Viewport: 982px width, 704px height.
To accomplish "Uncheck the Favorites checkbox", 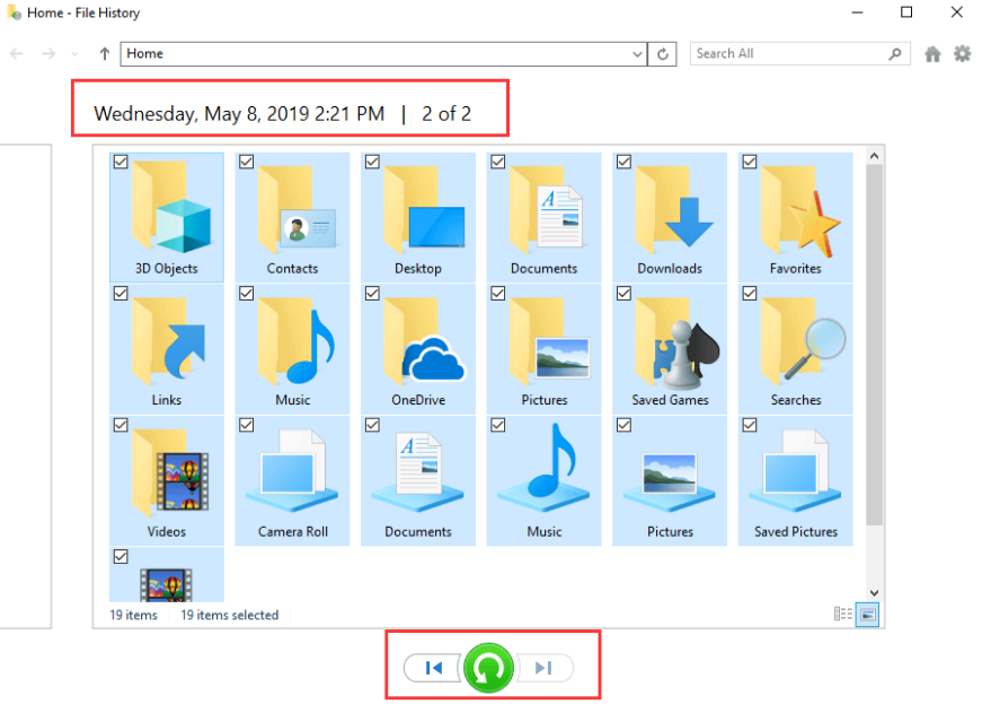I will pos(750,162).
